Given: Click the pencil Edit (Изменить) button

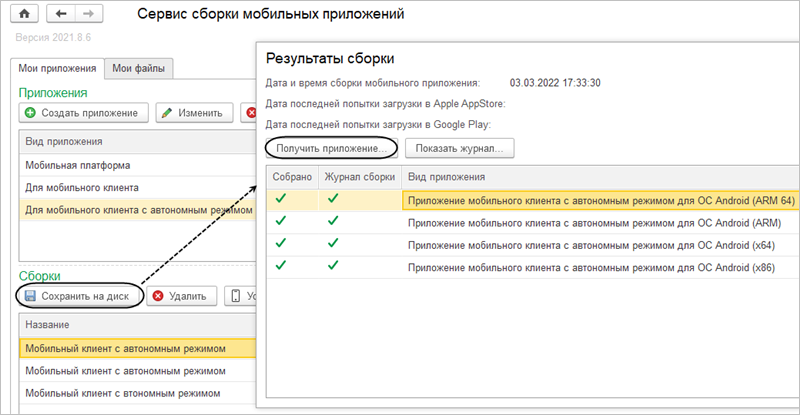Looking at the screenshot, I should pos(194,113).
